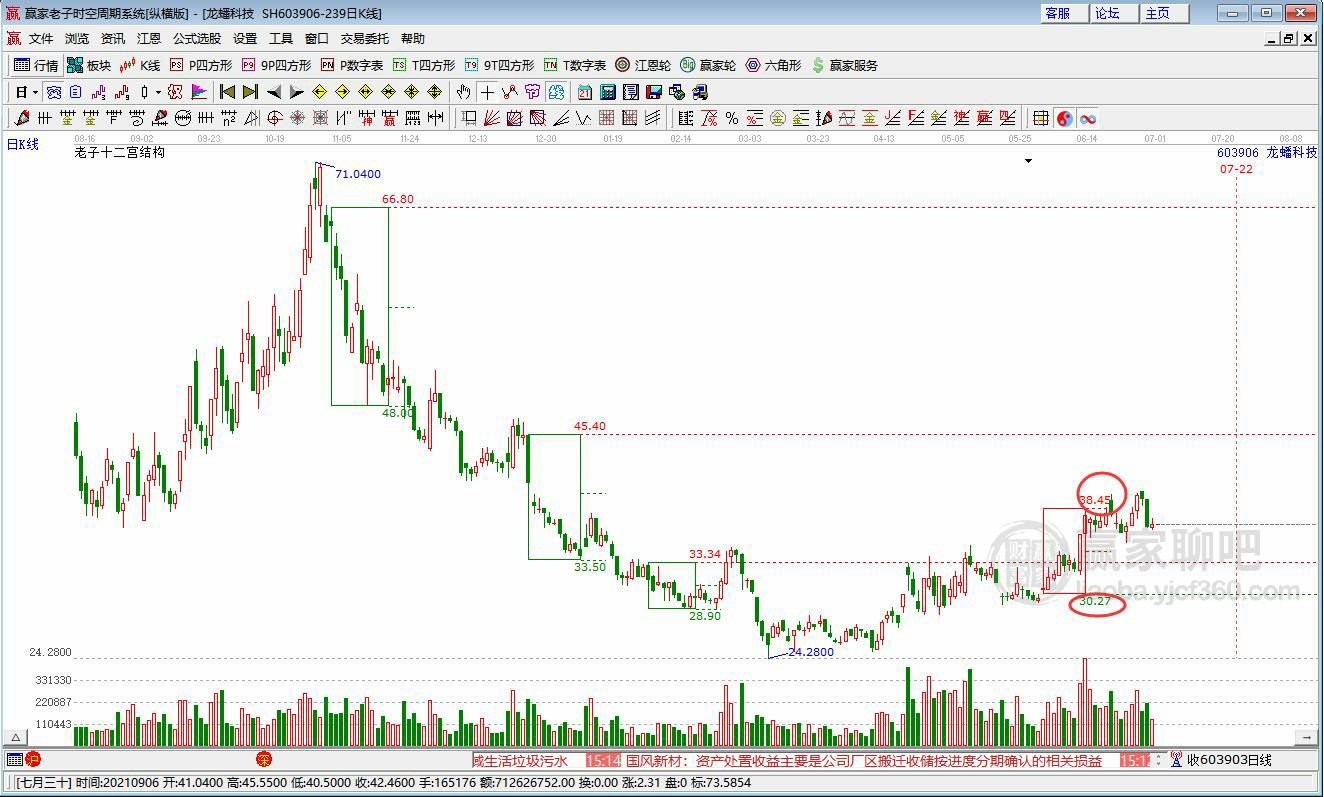This screenshot has width=1324, height=797.
Task: Click the black left arrow step-back icon
Action: (274, 92)
